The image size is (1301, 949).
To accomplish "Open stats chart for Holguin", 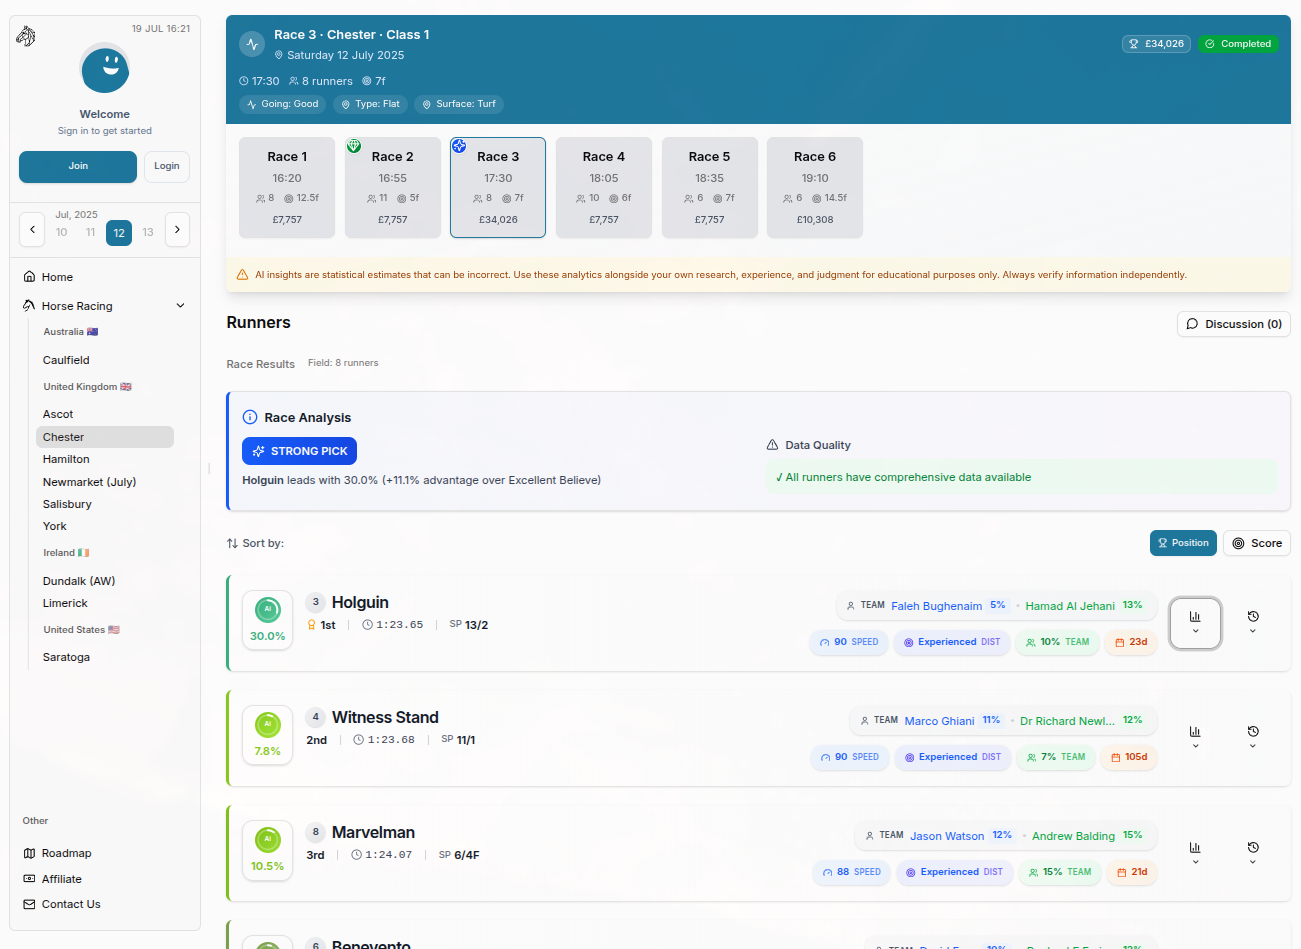I will tap(1195, 623).
